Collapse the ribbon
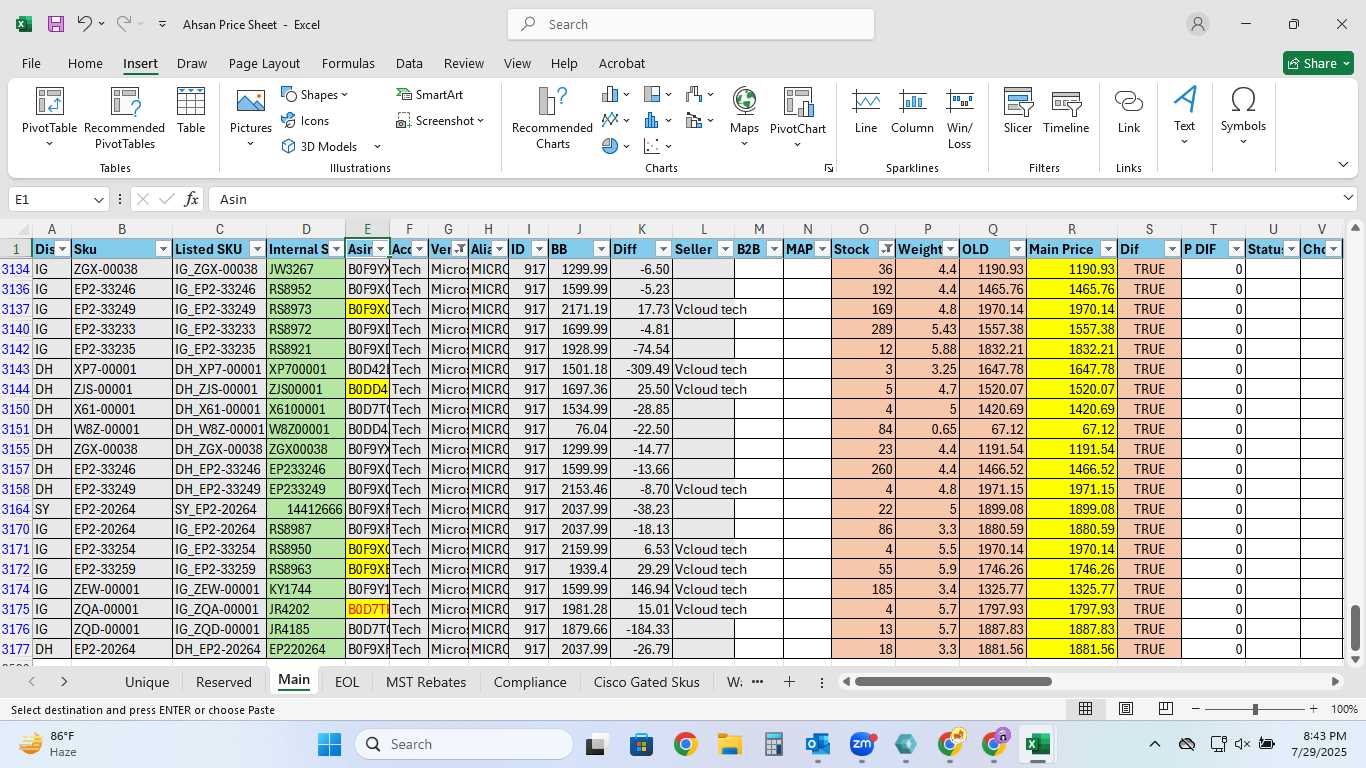 click(1342, 164)
